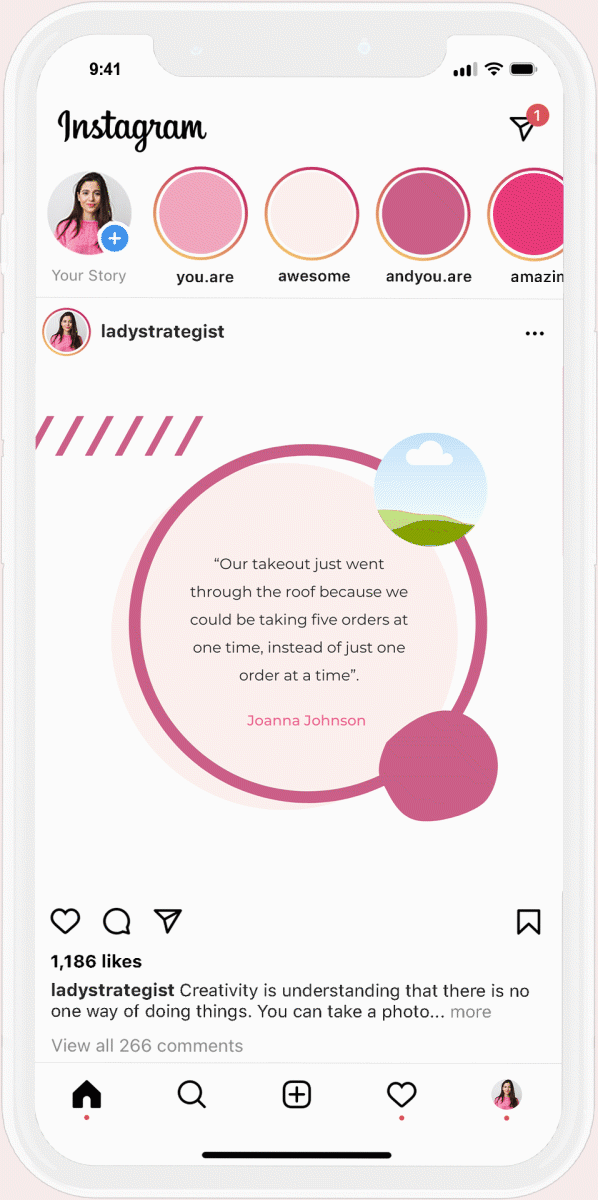
Task: Open post options three-dot menu
Action: click(x=535, y=333)
